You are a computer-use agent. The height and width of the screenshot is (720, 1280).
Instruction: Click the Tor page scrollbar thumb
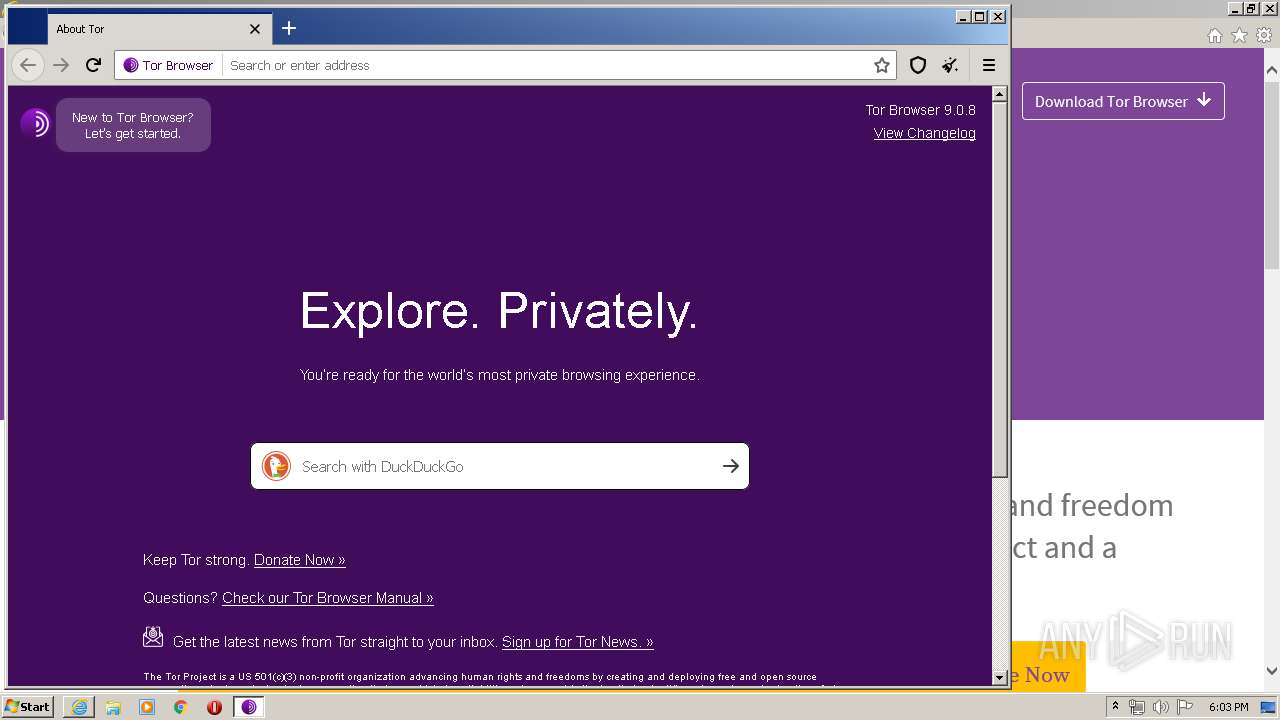(x=1000, y=289)
